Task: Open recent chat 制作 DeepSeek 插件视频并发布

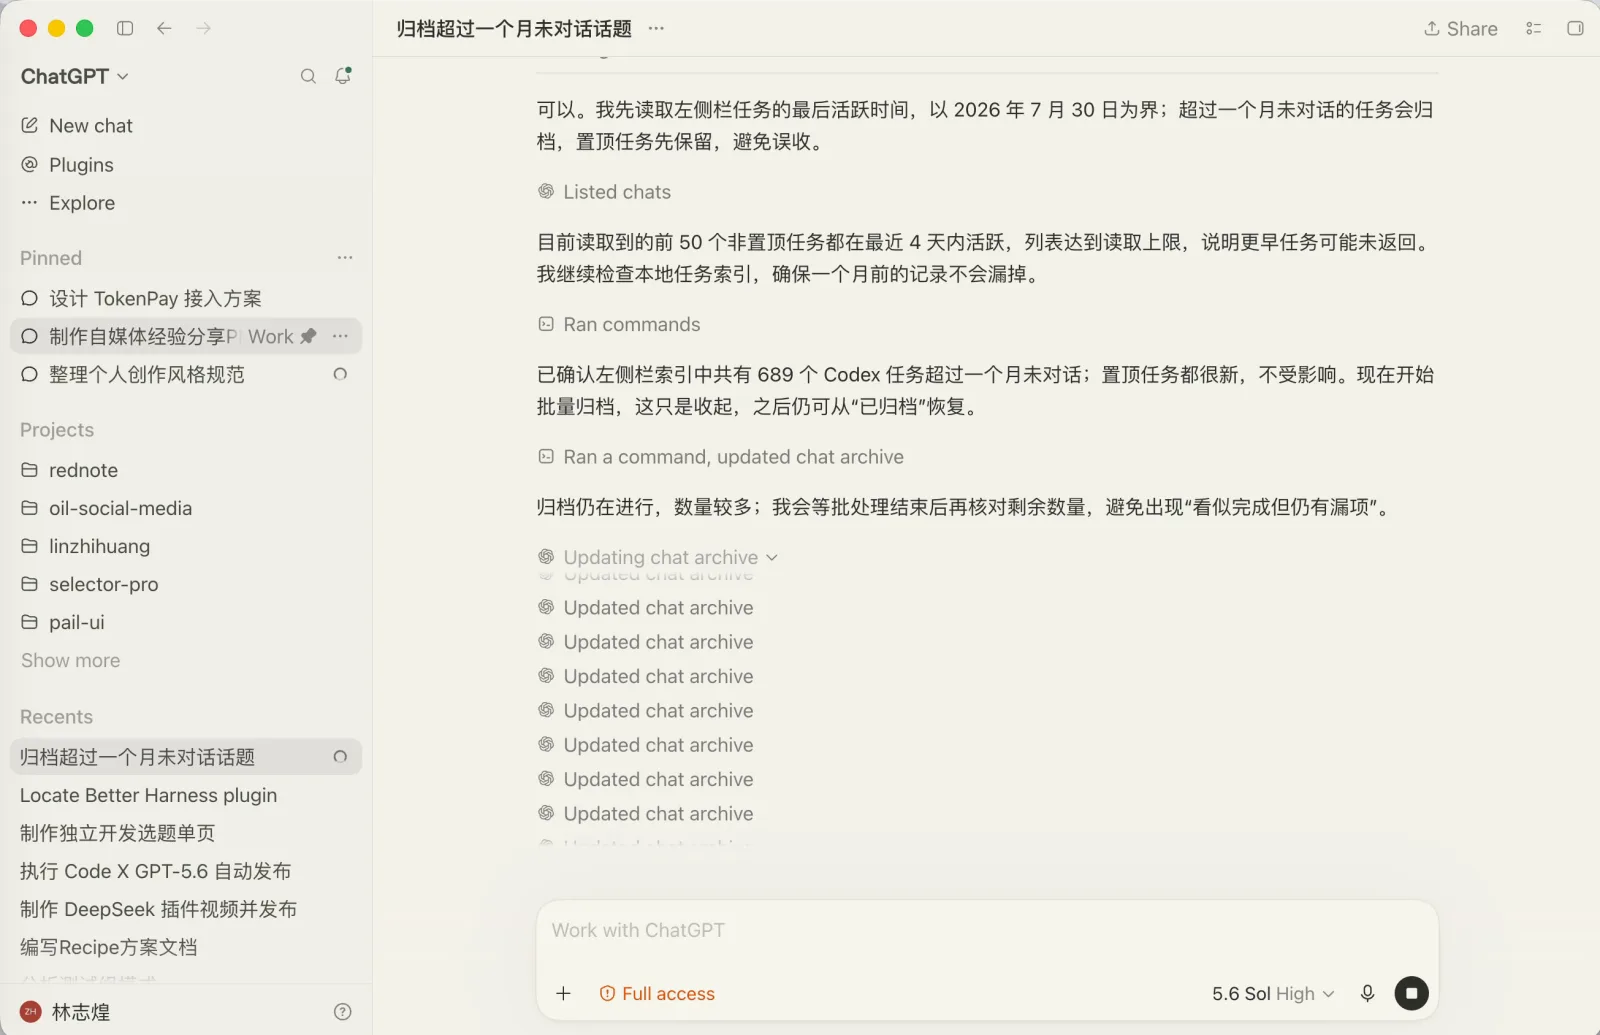Action: [x=186, y=909]
